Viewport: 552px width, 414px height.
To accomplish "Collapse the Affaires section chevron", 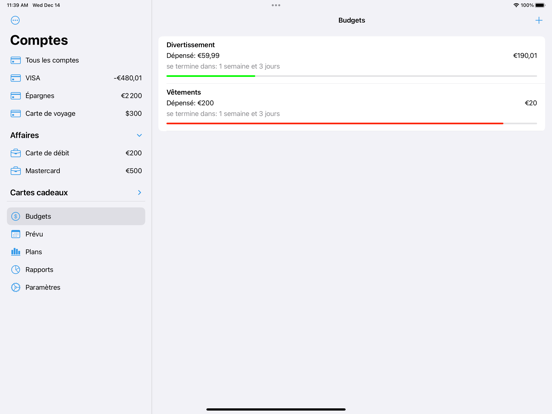I will click(x=139, y=135).
